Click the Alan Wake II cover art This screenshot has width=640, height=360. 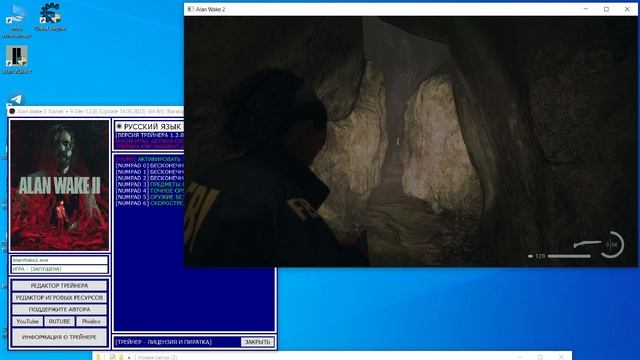60,185
